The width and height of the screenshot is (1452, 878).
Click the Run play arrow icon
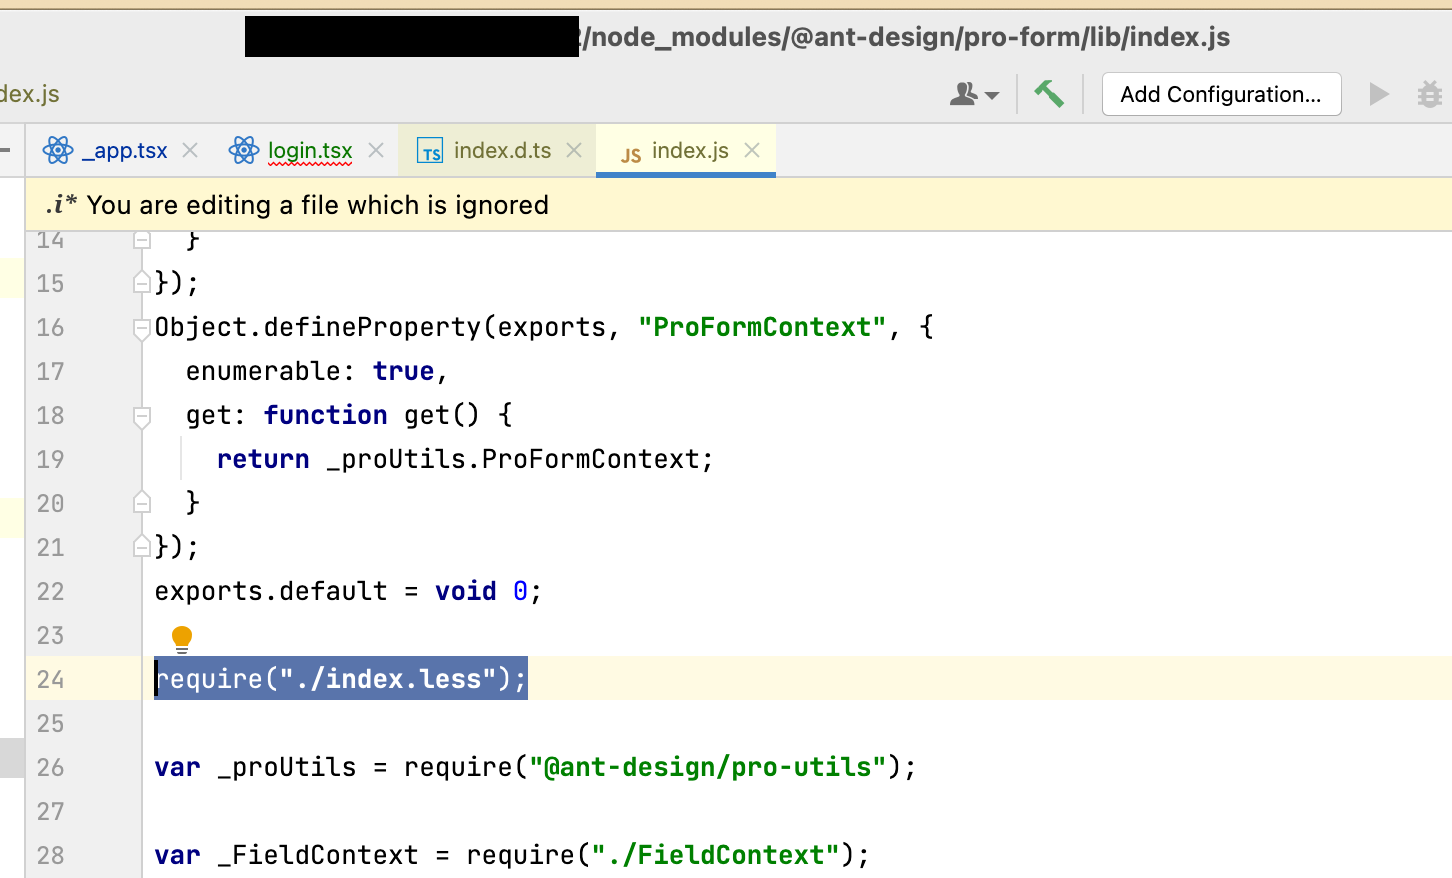[1379, 94]
